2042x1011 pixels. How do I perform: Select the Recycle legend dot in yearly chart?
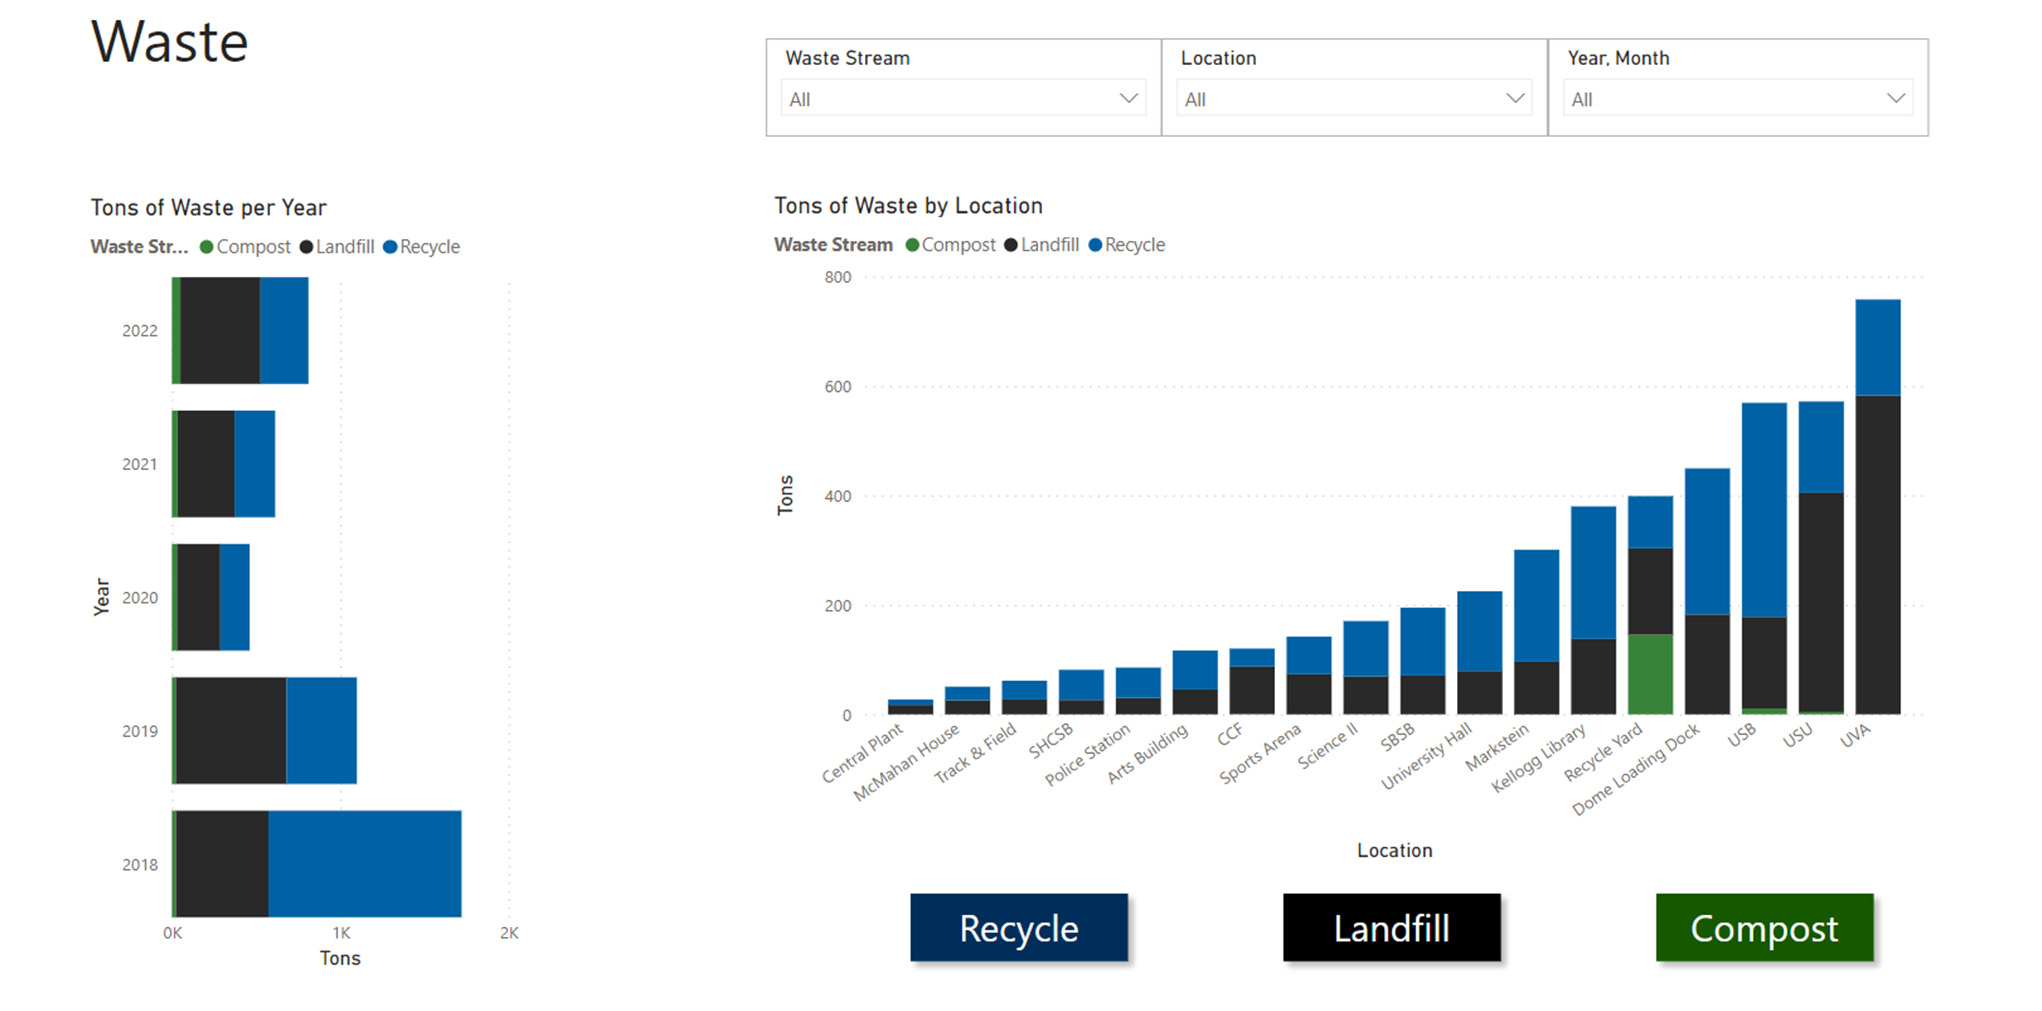391,246
